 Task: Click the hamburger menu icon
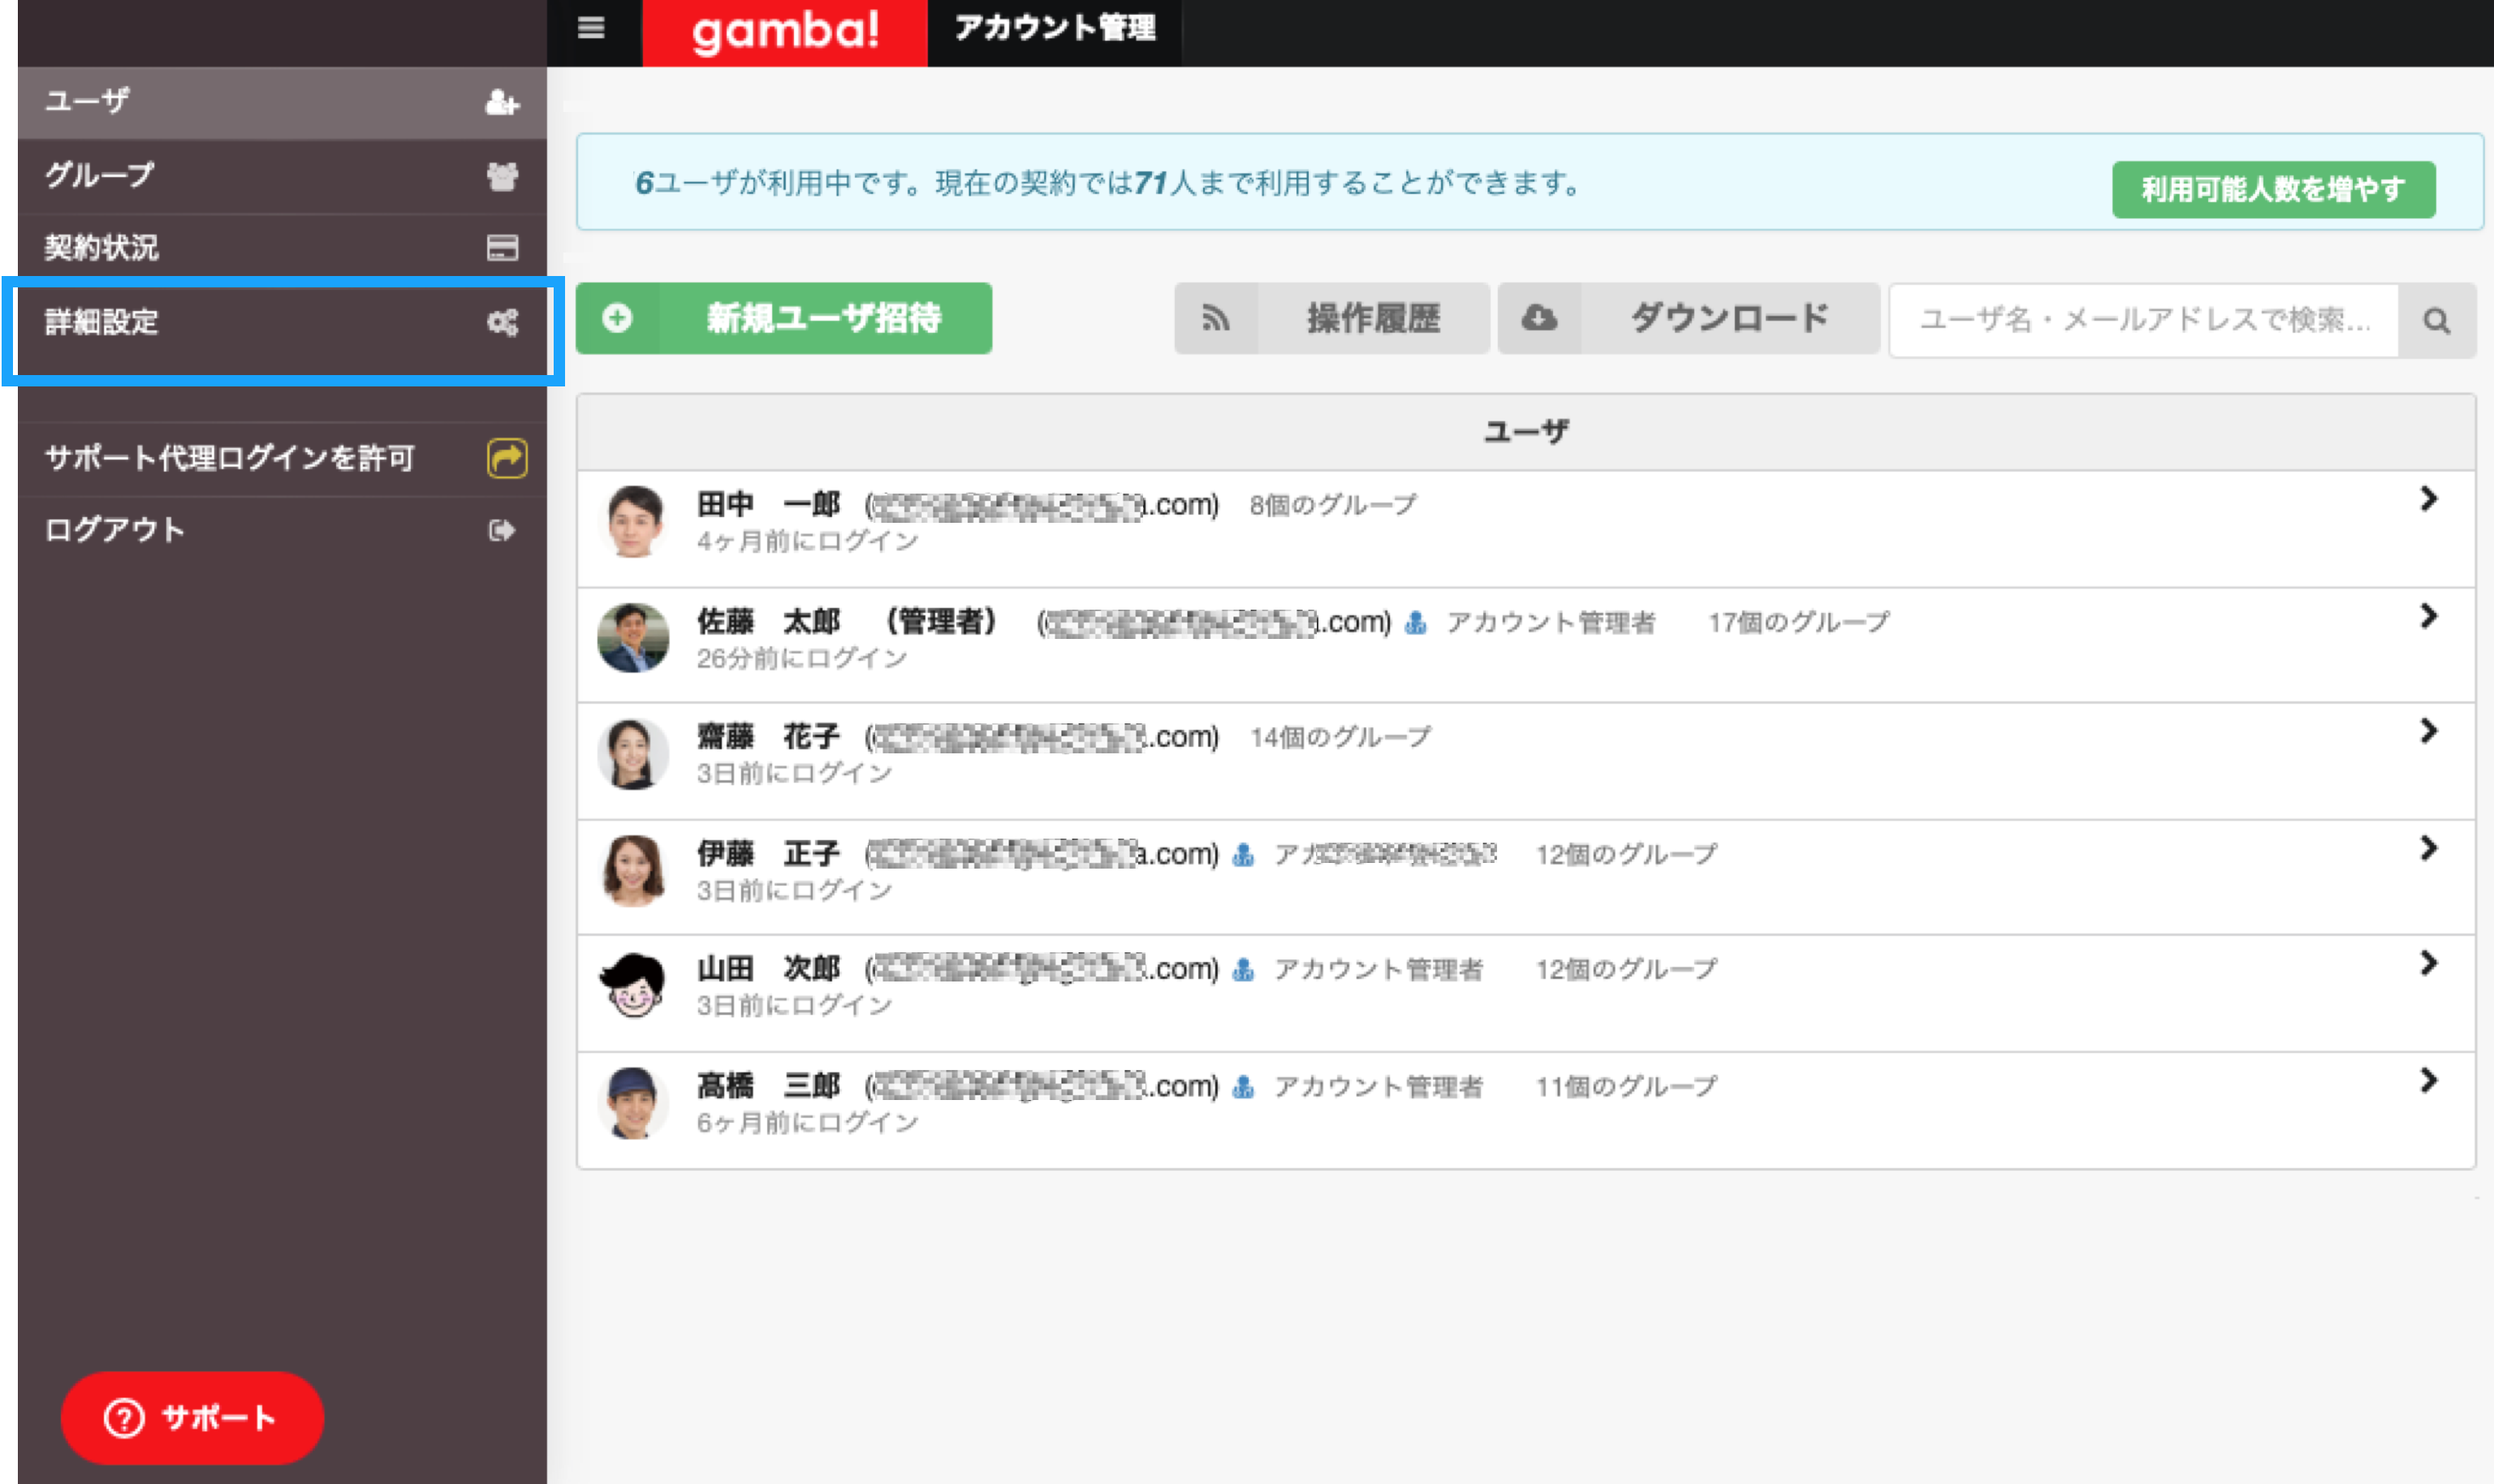(591, 28)
